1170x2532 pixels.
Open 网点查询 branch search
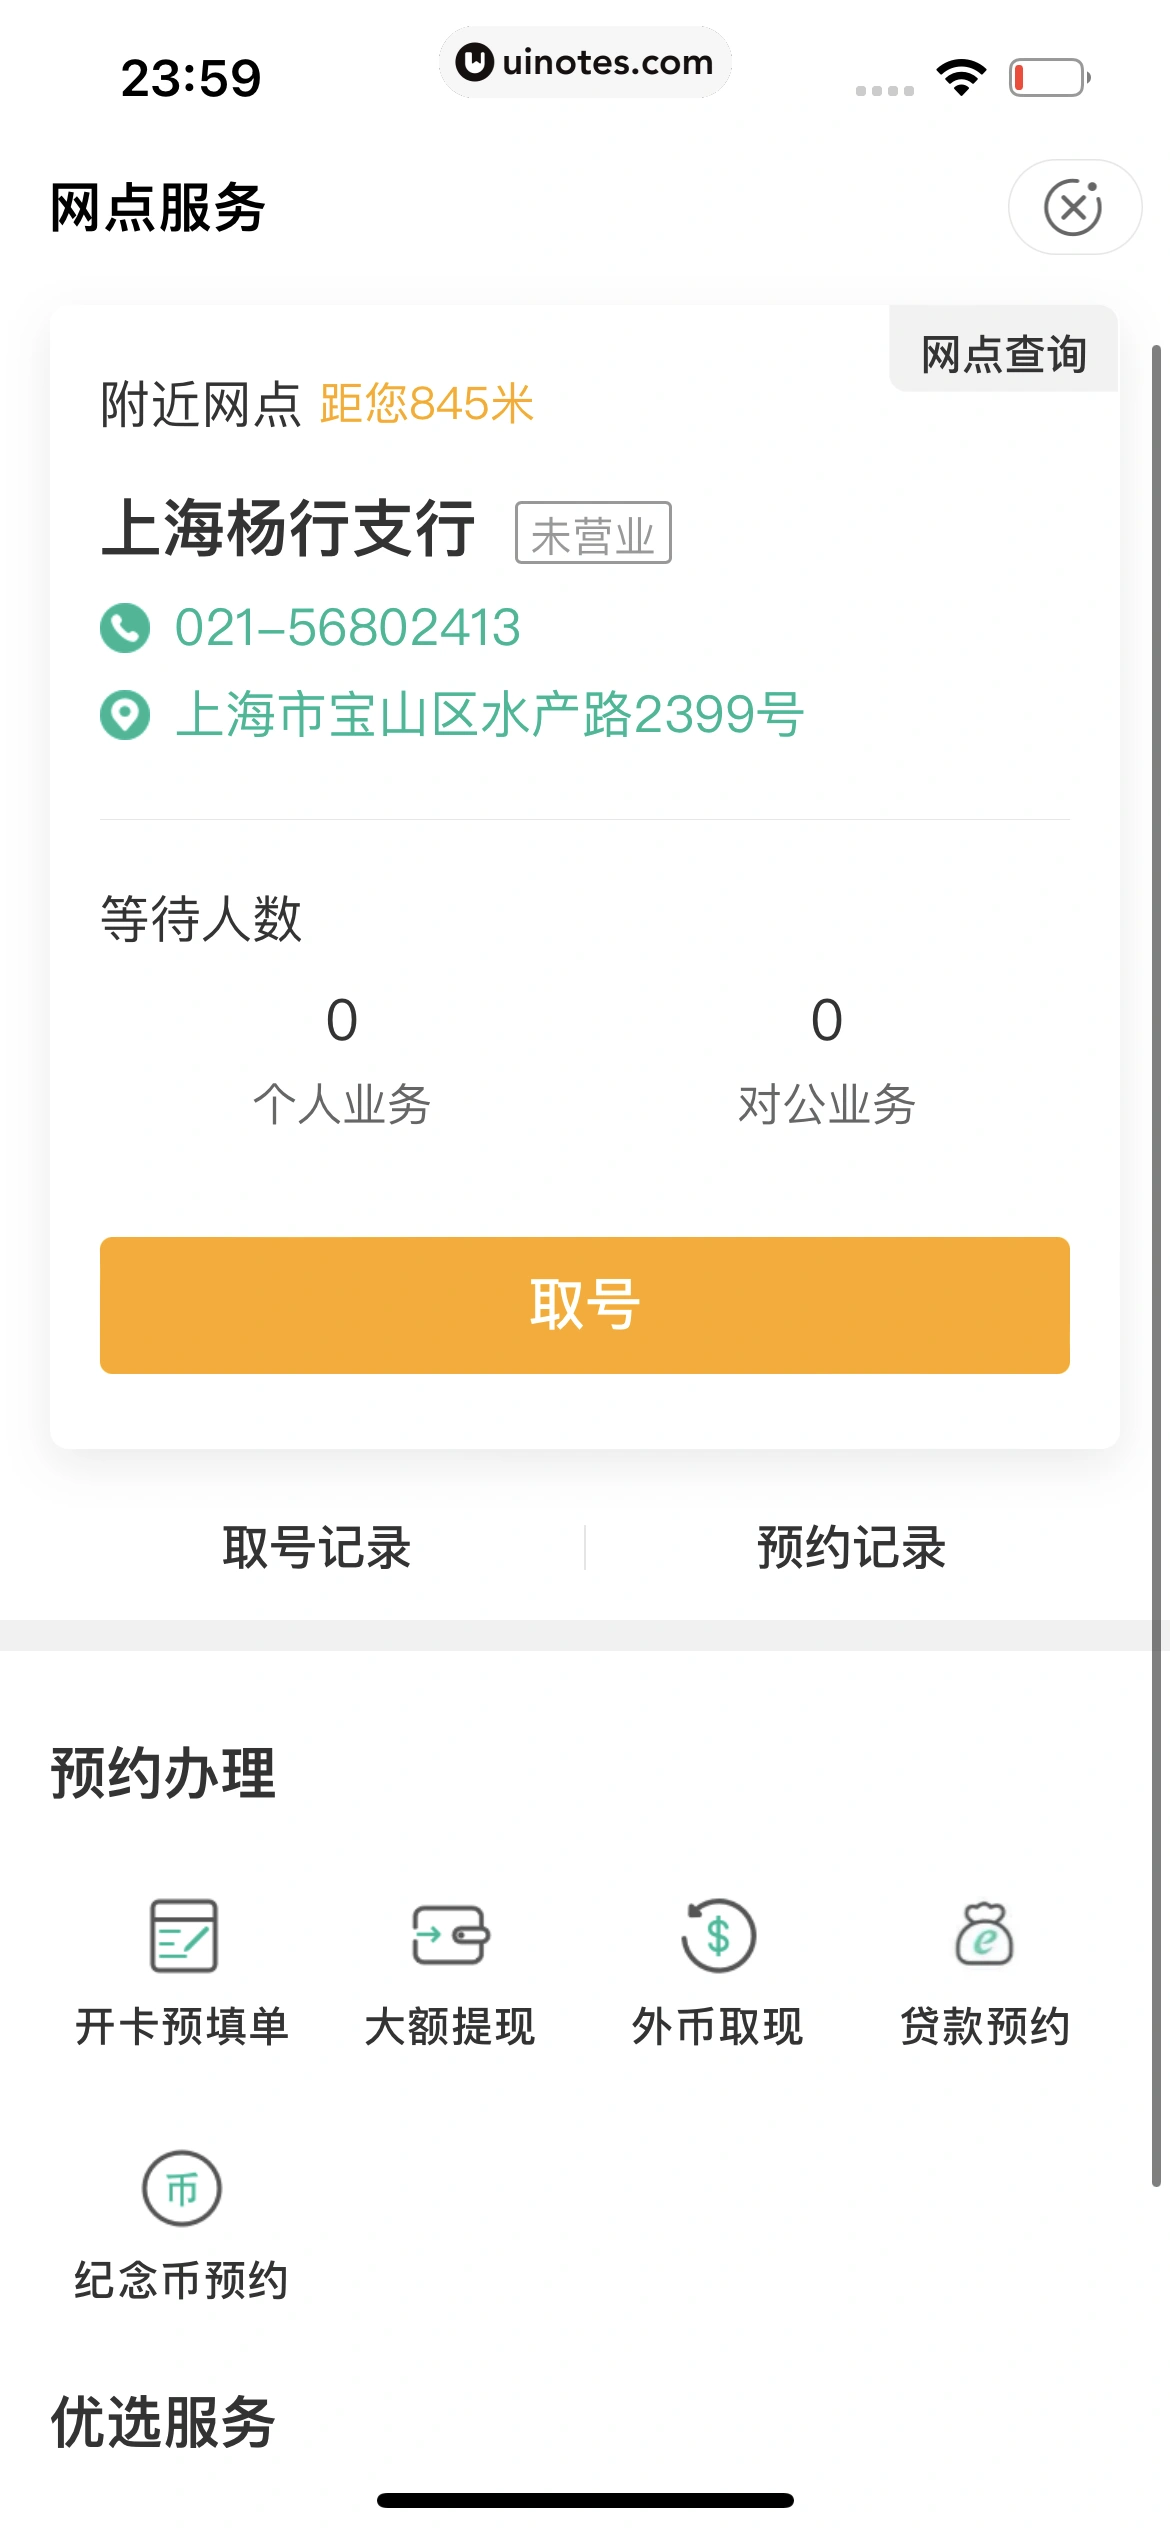coord(1004,354)
